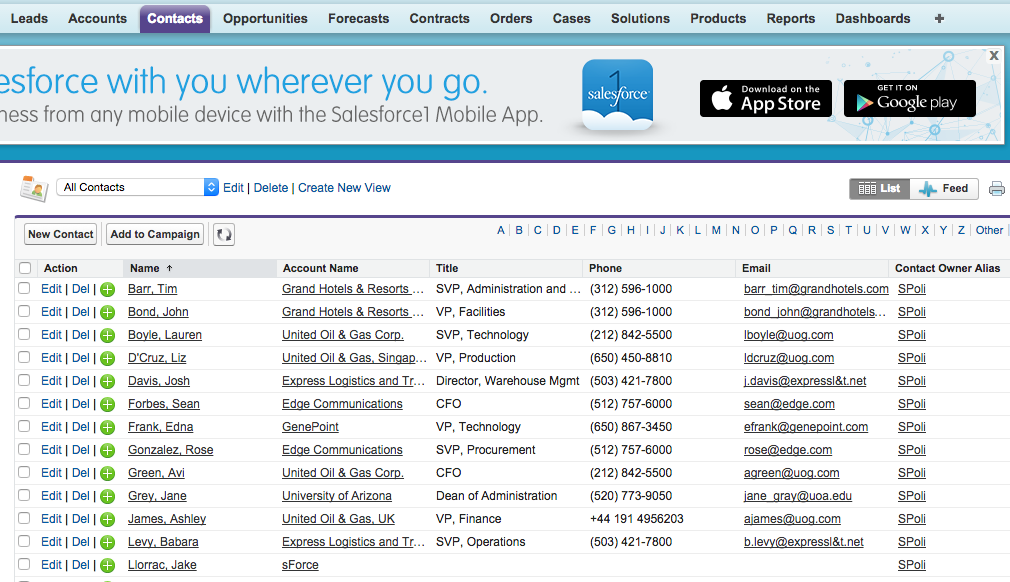Click the green plus icon for D'Cruz, Liz
Viewport: 1010px width, 582px height.
point(108,359)
